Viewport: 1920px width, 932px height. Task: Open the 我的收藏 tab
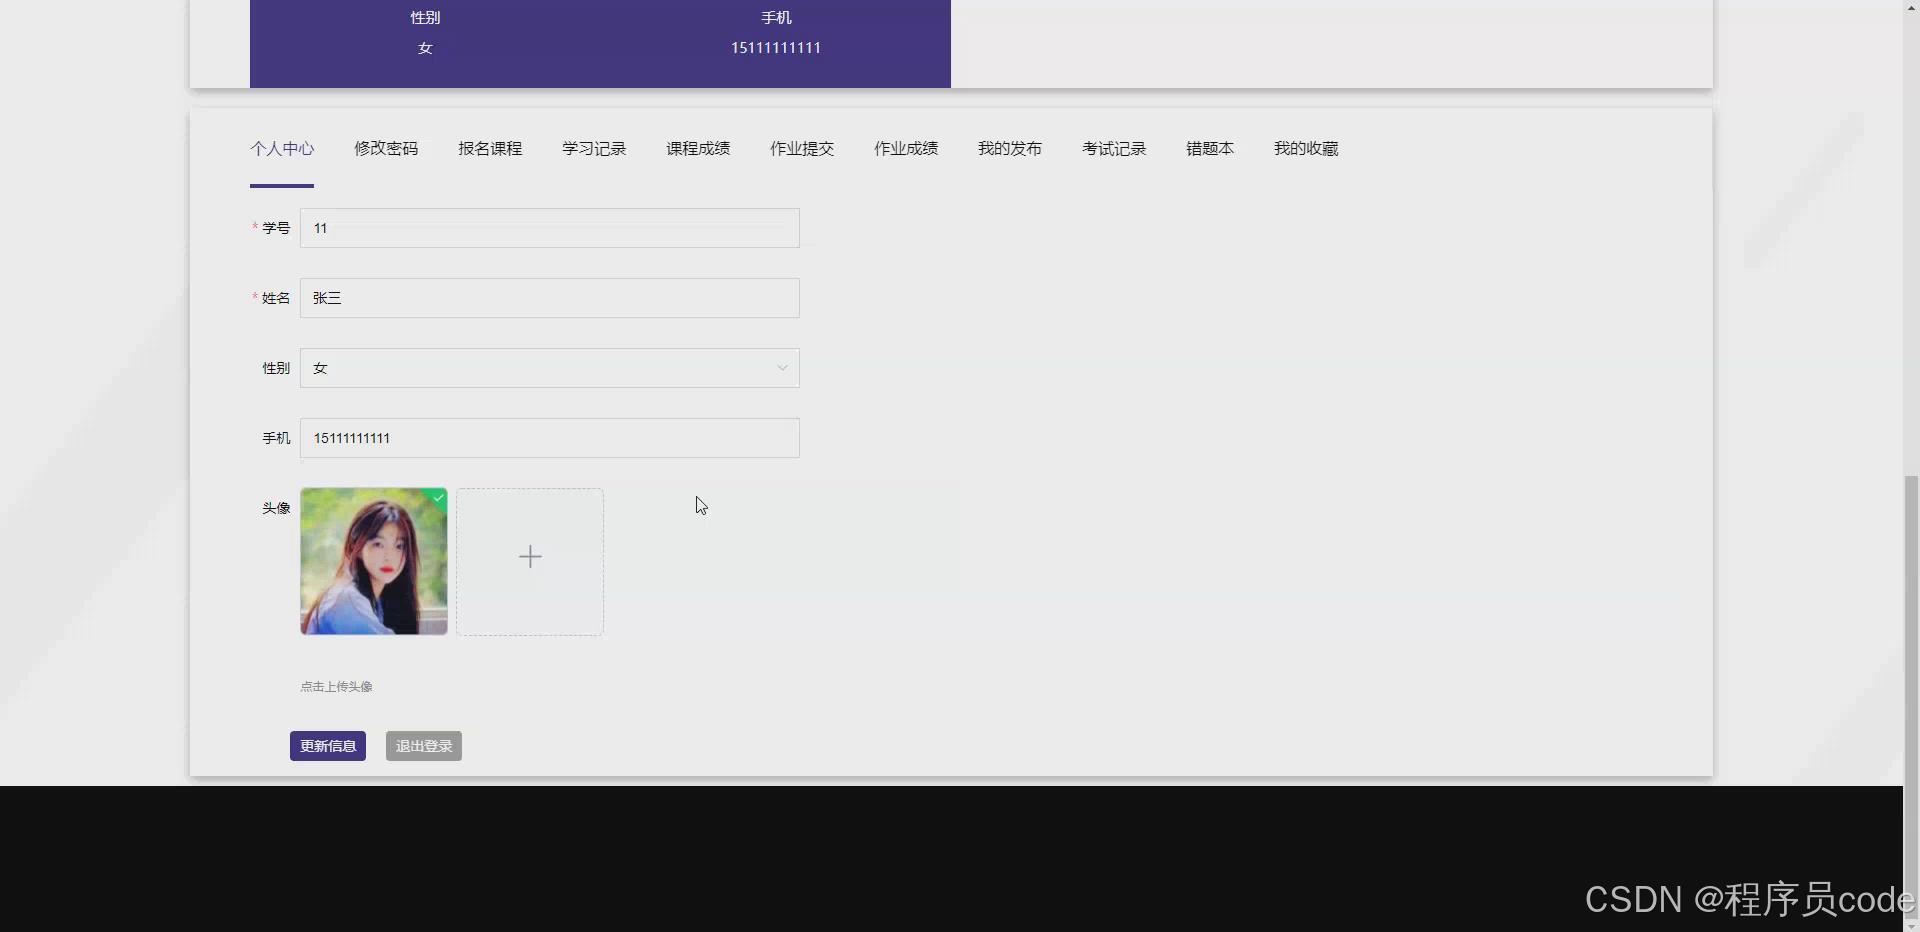(x=1306, y=148)
